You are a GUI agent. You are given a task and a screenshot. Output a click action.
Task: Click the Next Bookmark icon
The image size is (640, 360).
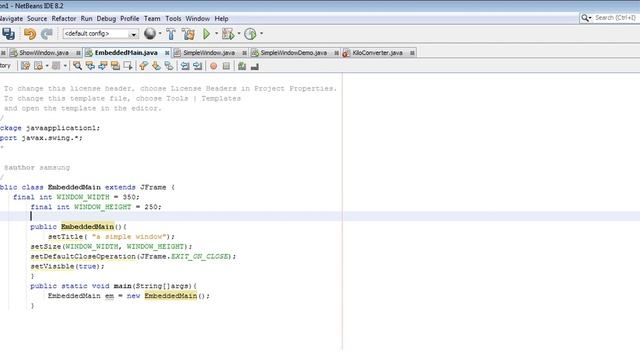(156, 66)
